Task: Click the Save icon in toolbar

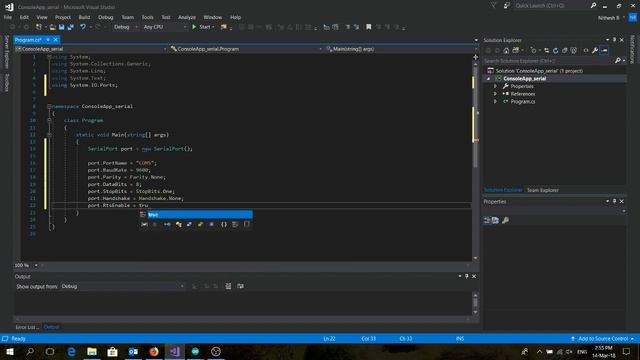Action: pyautogui.click(x=62, y=27)
